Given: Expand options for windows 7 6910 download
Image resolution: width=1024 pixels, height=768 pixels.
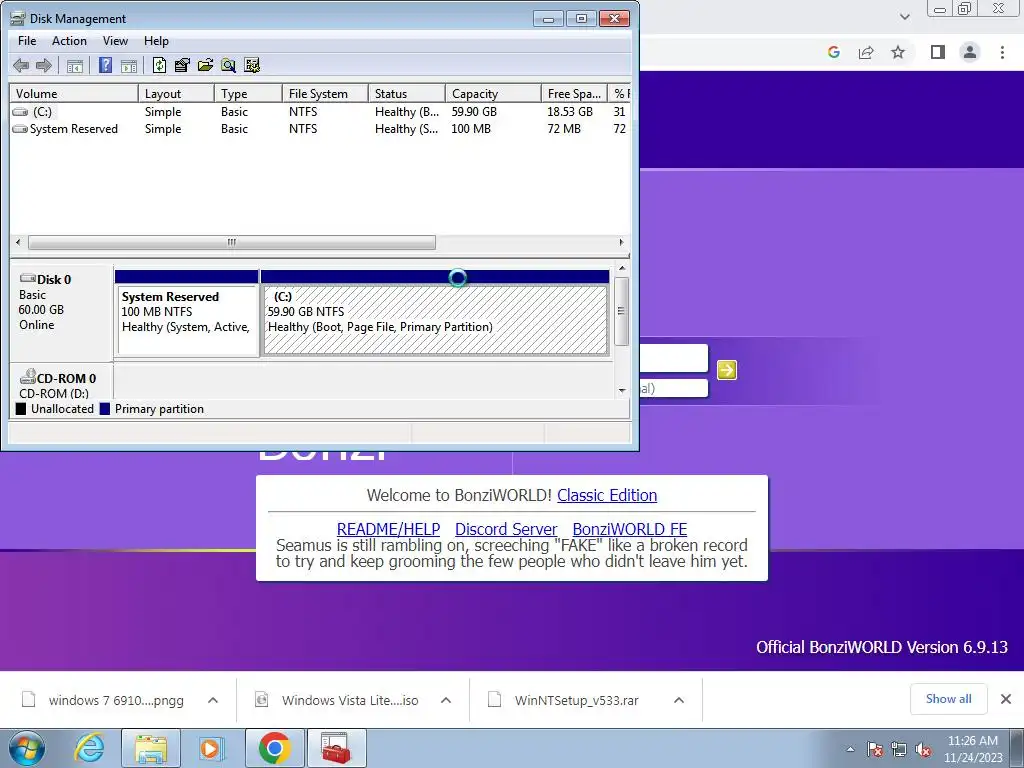Looking at the screenshot, I should click(x=213, y=700).
